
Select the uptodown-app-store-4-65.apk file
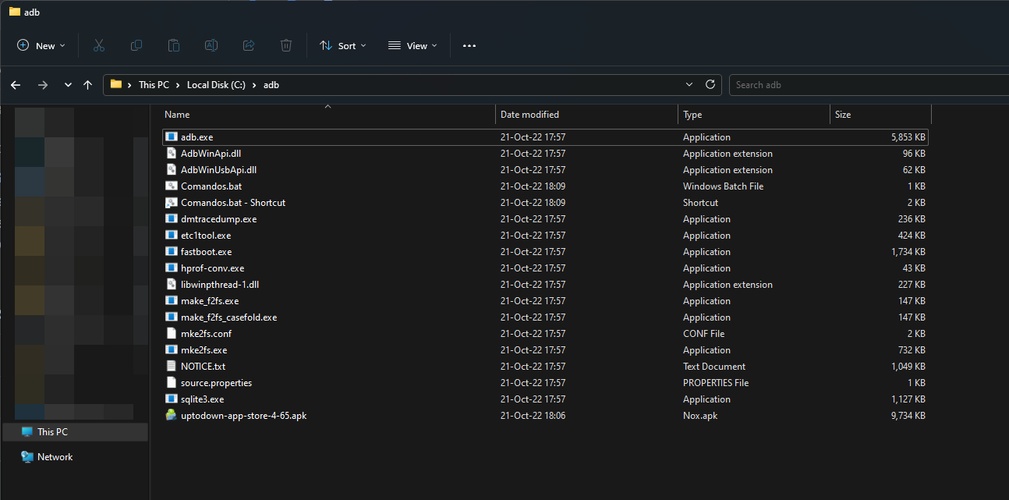pos(243,416)
